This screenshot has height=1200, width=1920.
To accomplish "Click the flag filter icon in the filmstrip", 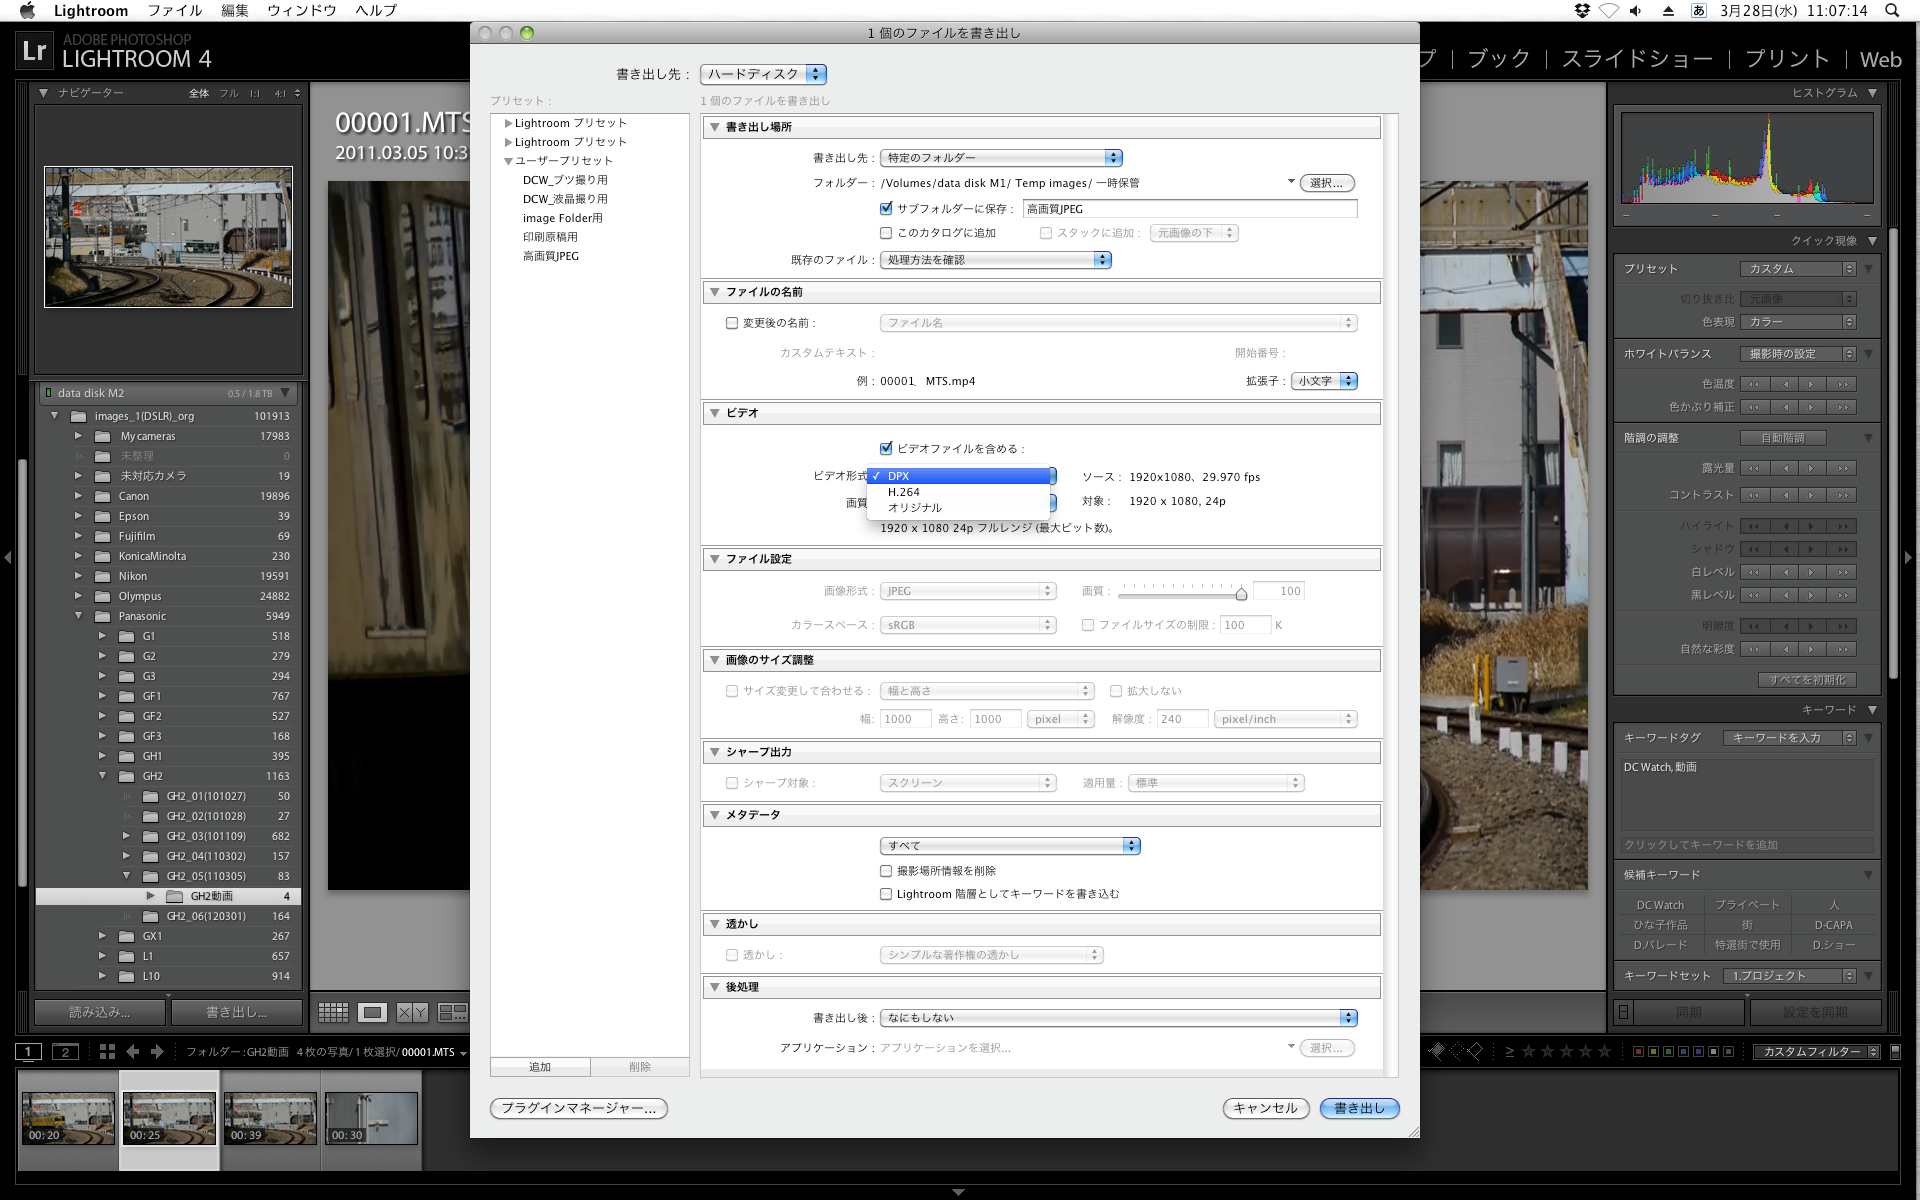I will (x=1437, y=1051).
